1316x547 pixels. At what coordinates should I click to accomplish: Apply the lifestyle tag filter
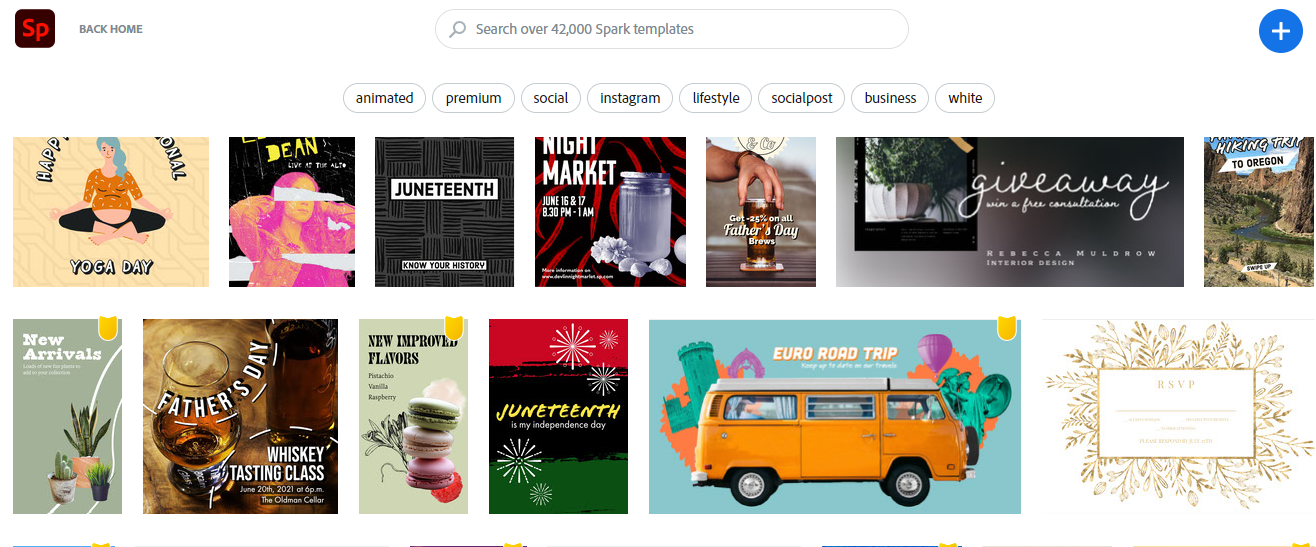[716, 98]
